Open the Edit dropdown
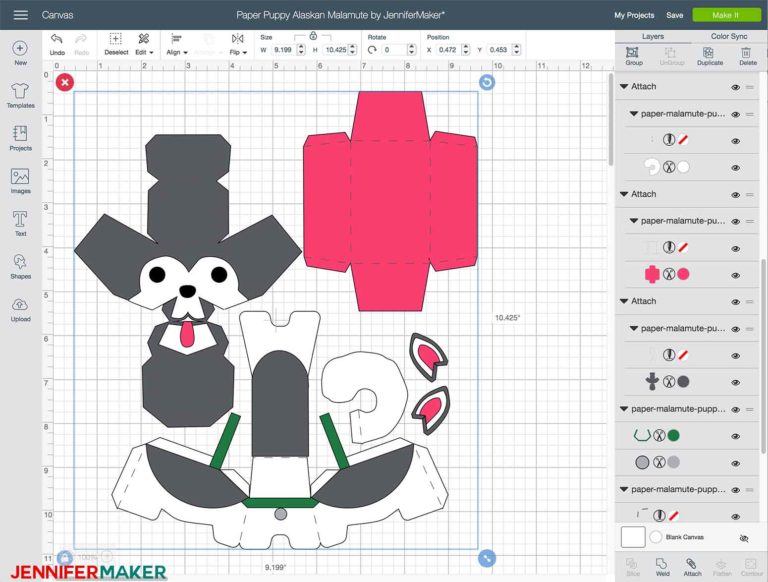Image resolution: width=768 pixels, height=582 pixels. (144, 44)
